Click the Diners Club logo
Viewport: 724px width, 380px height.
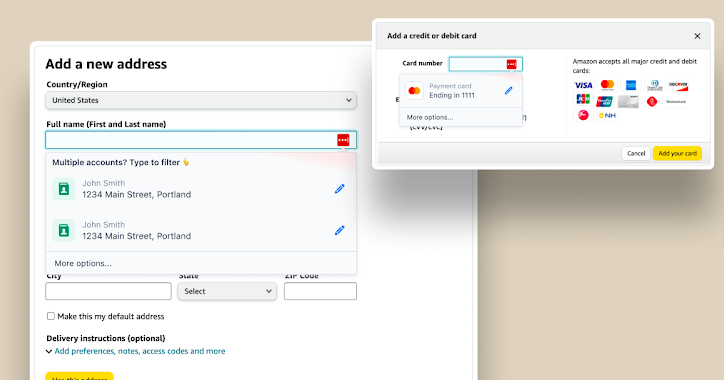(654, 85)
